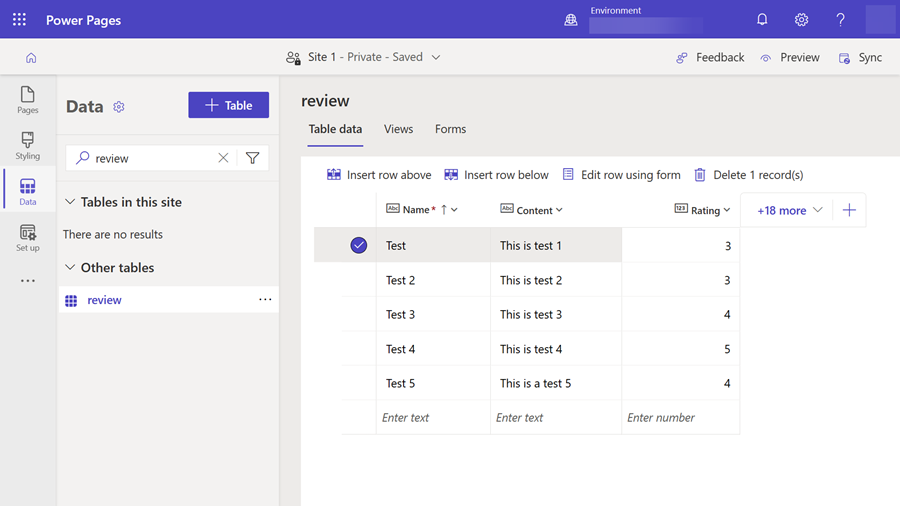The width and height of the screenshot is (900, 506).
Task: Open the Styling workspace icon
Action: pyautogui.click(x=28, y=145)
